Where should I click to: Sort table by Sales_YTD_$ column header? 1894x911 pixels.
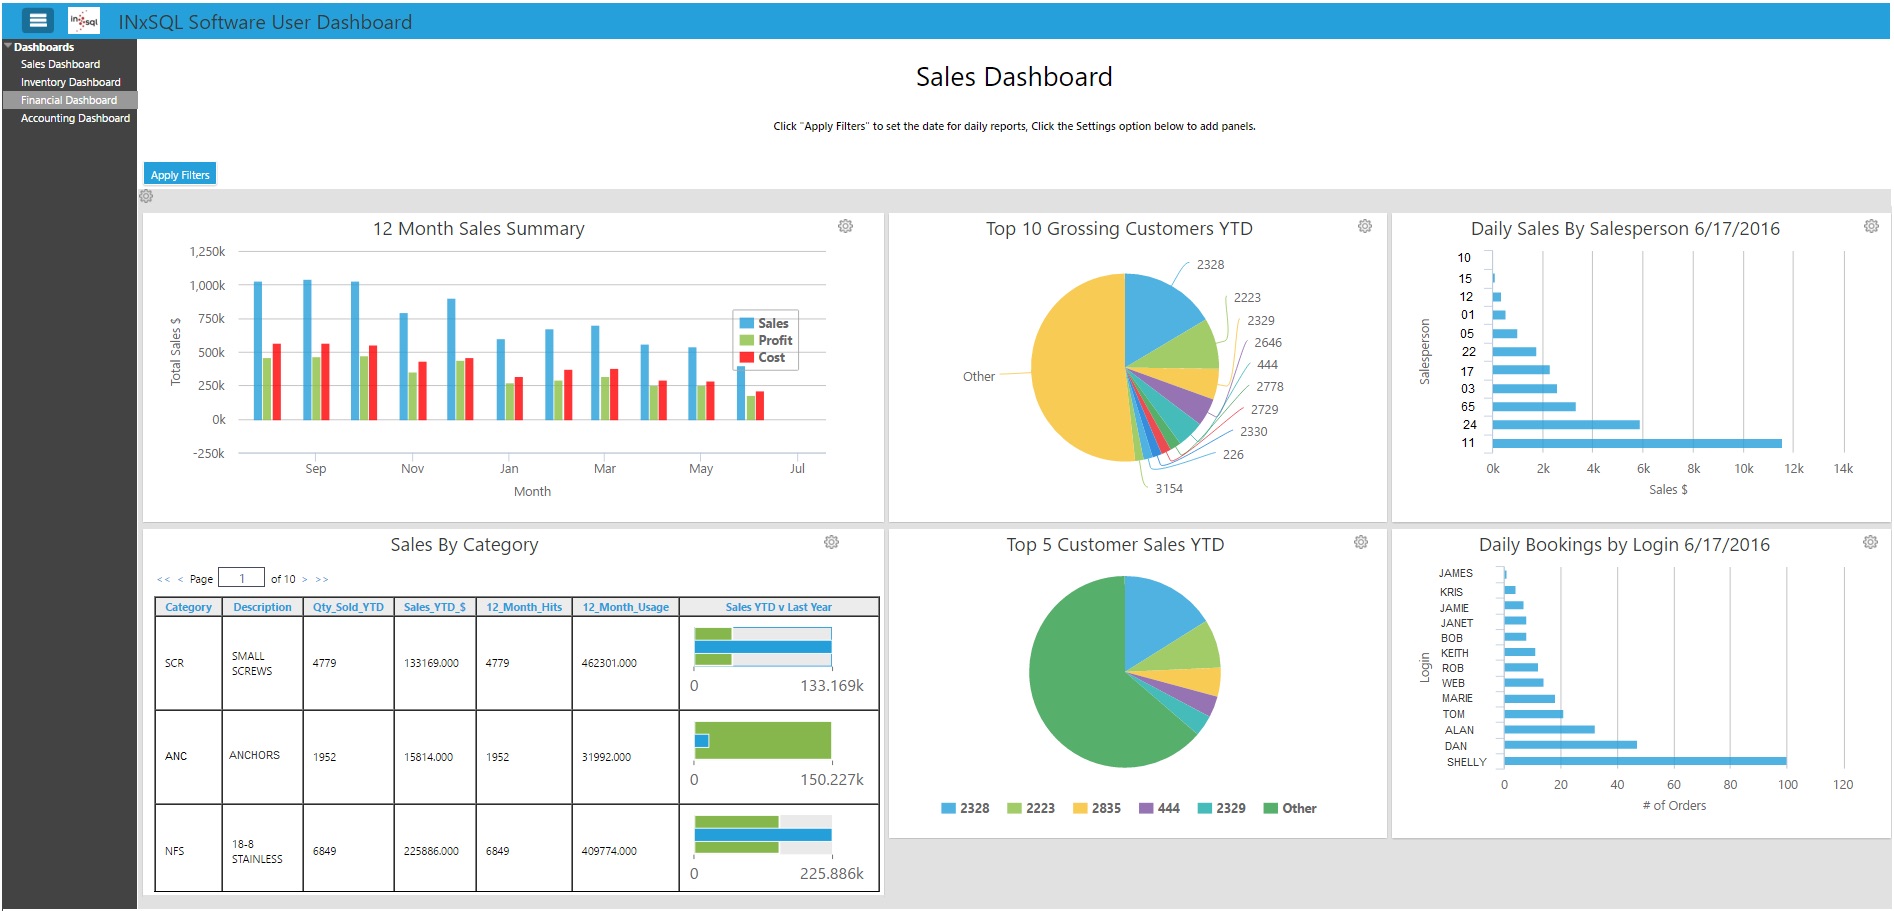point(435,607)
